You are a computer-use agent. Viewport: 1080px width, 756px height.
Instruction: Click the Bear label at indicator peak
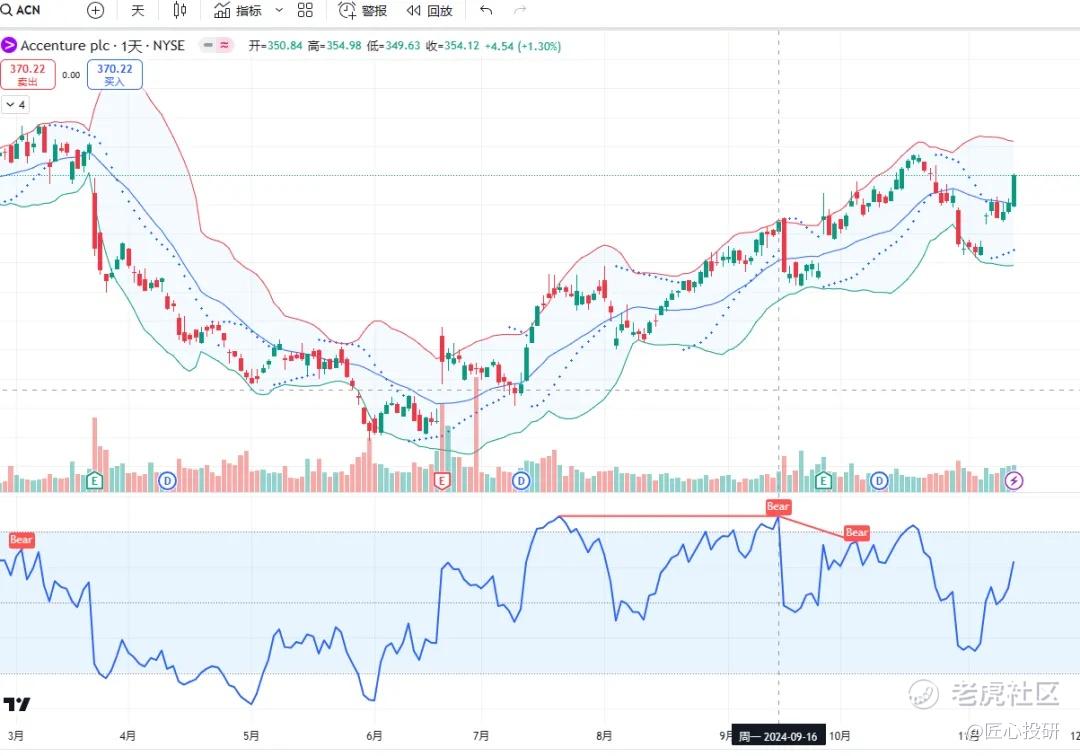coord(778,507)
